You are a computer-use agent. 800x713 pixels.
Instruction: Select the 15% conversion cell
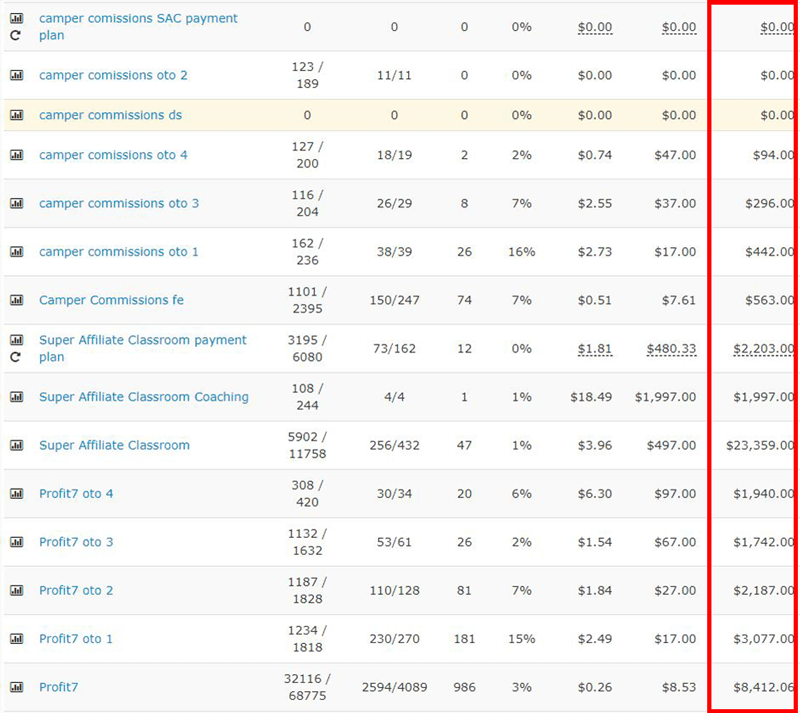pos(521,639)
